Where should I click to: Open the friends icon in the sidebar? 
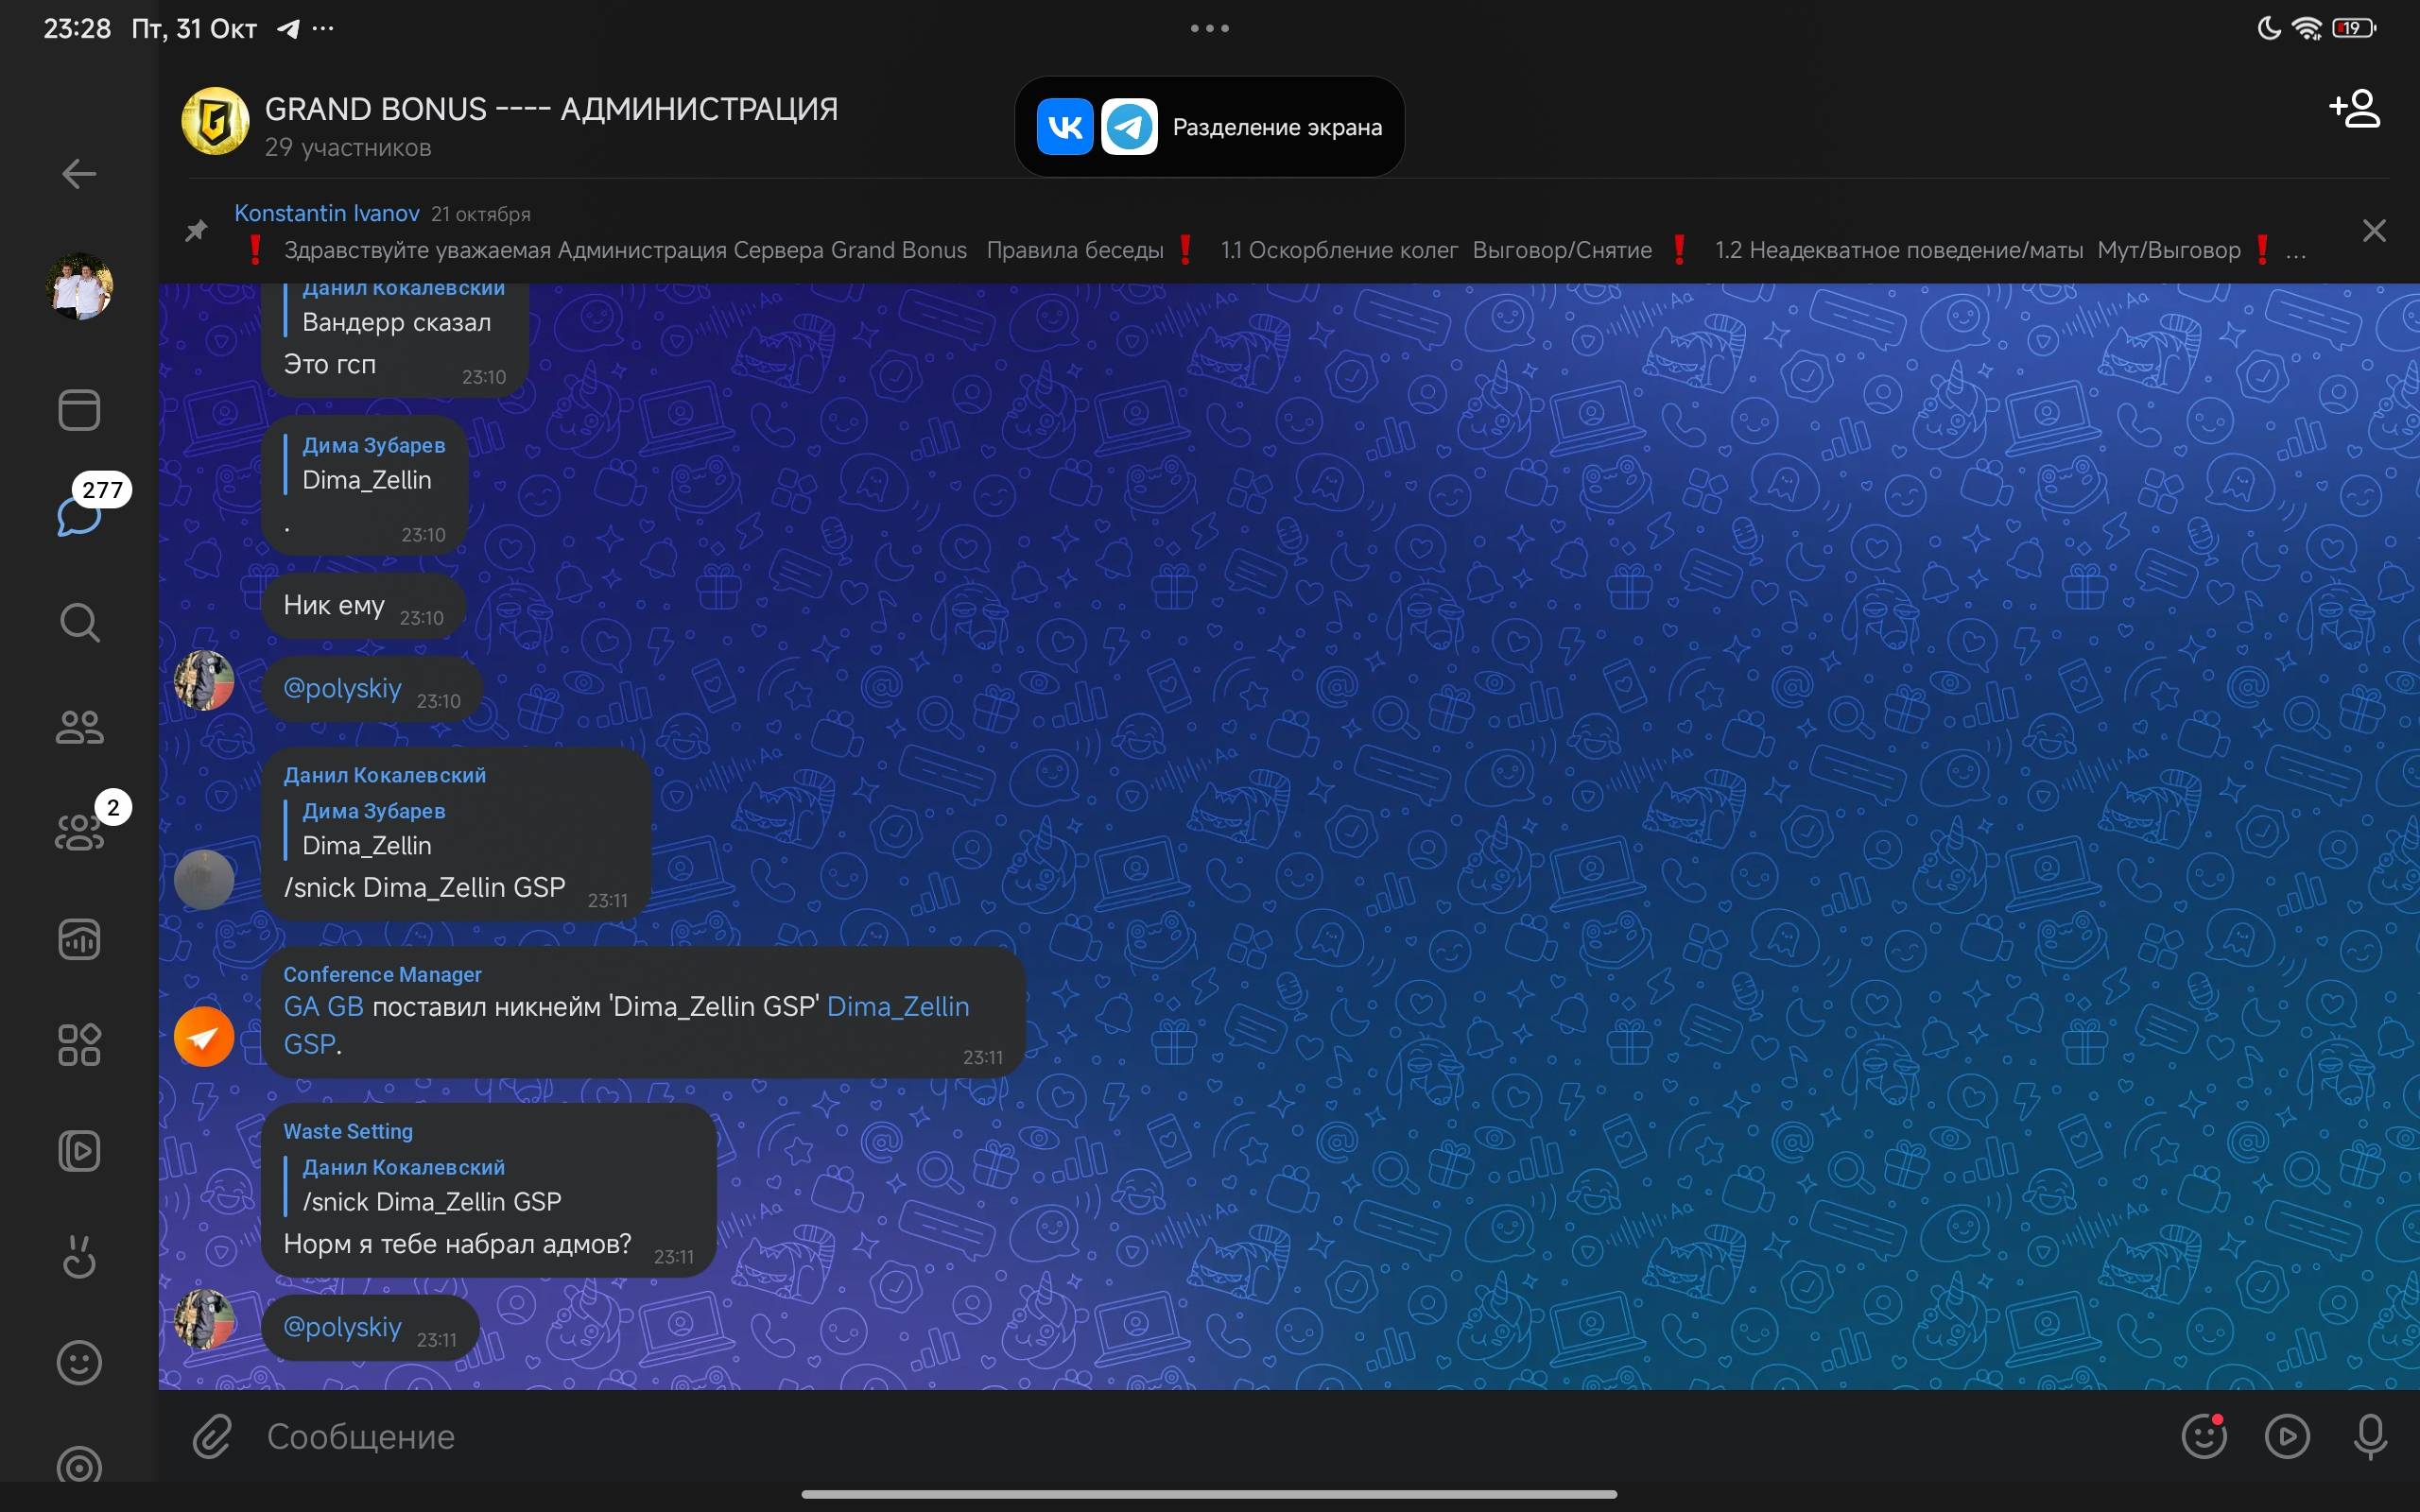(79, 727)
